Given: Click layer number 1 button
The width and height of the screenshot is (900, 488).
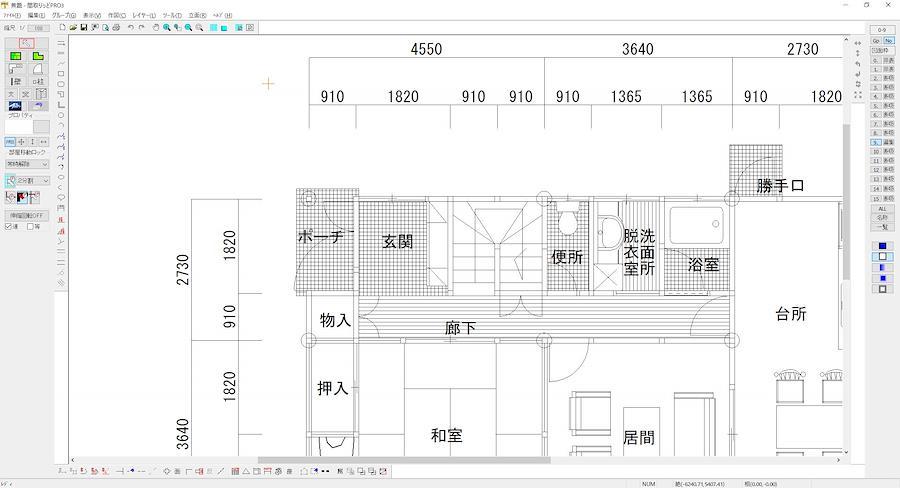Looking at the screenshot, I should pyautogui.click(x=876, y=69).
